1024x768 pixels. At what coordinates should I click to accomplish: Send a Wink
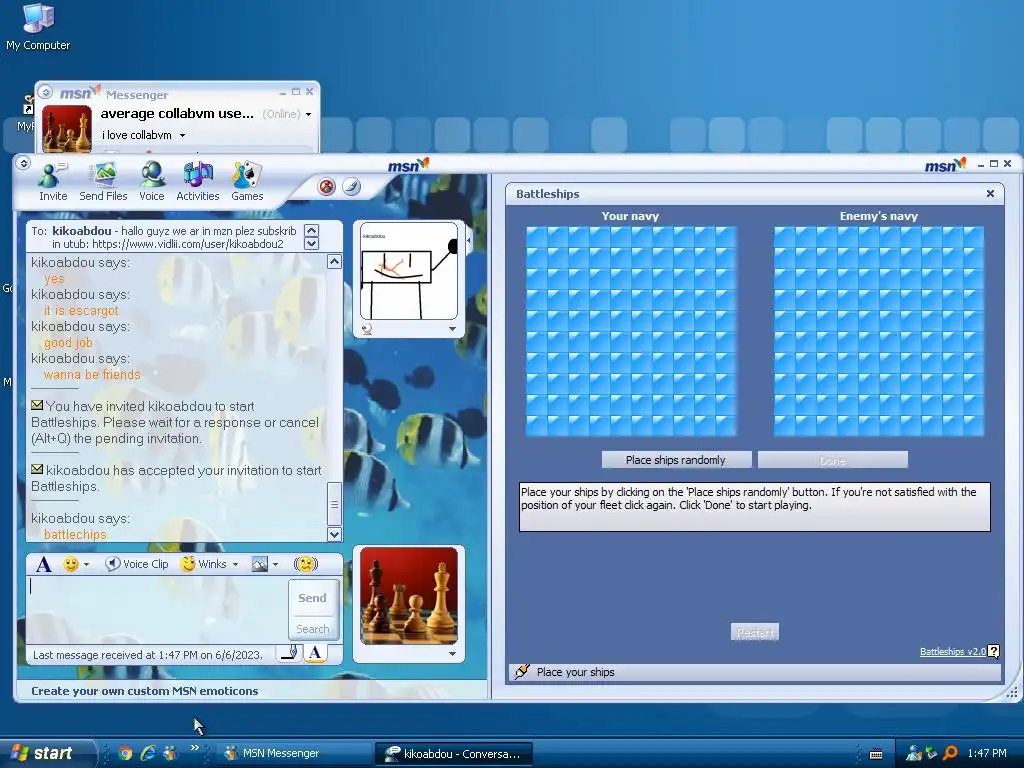204,564
